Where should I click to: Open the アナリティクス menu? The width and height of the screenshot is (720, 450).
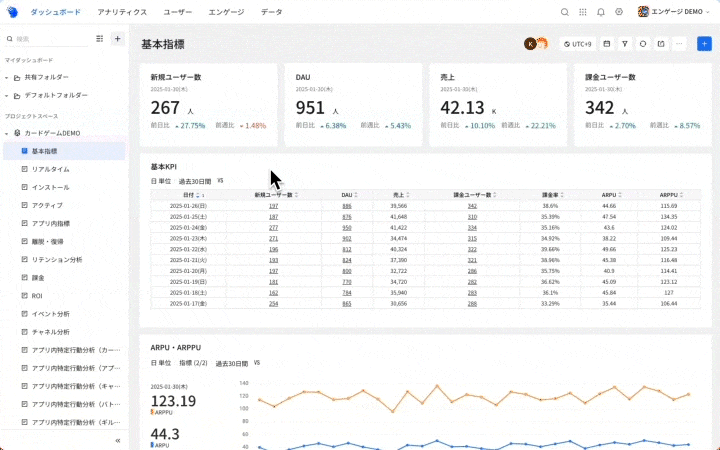(x=122, y=12)
